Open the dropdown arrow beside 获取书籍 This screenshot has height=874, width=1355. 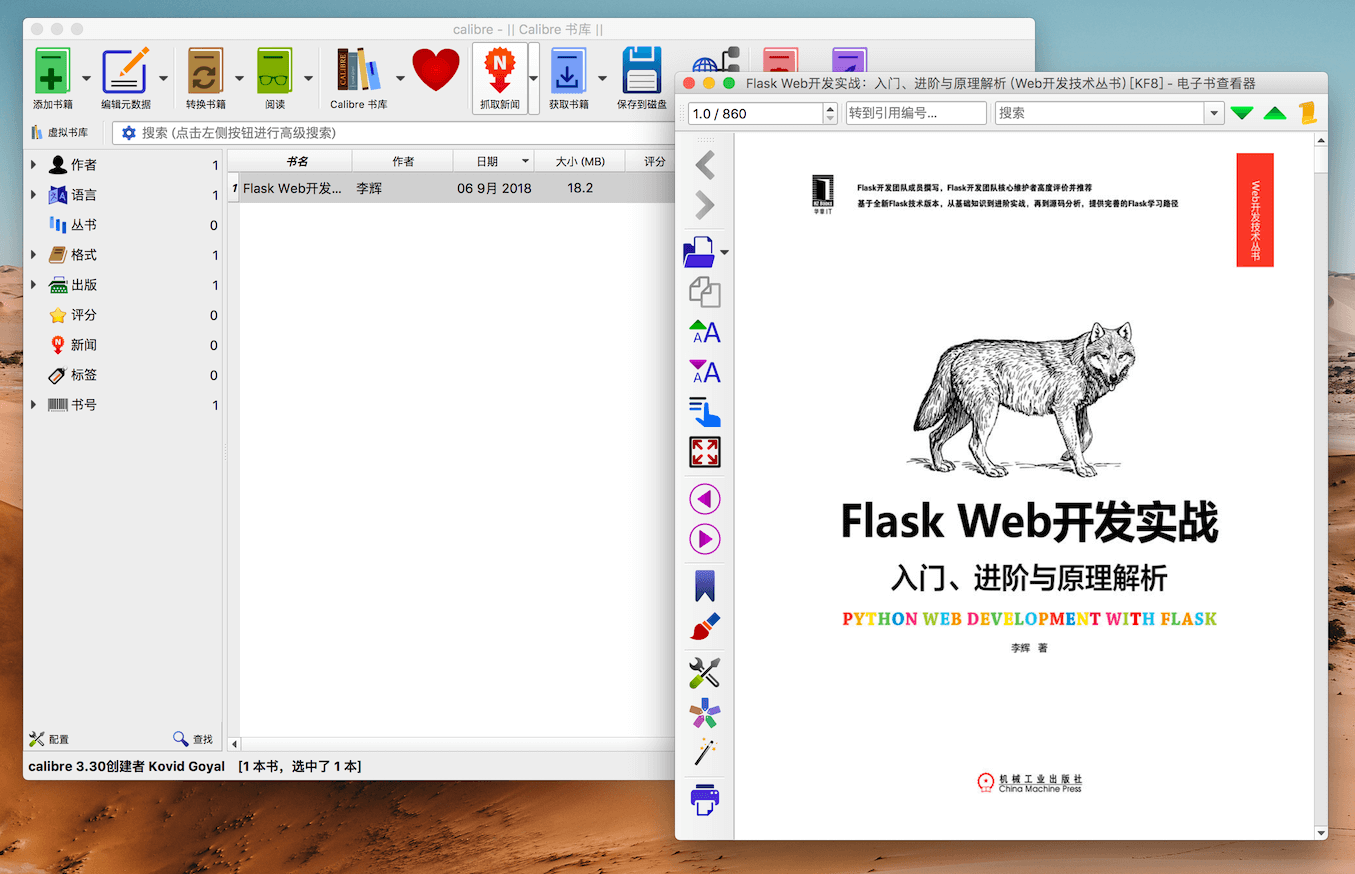[602, 78]
